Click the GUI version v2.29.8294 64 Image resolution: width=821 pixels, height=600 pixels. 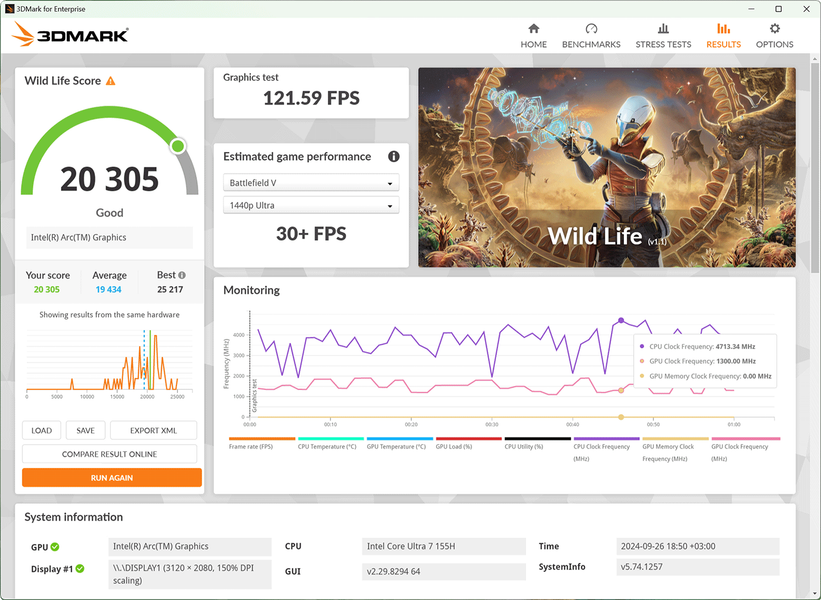pyautogui.click(x=443, y=571)
